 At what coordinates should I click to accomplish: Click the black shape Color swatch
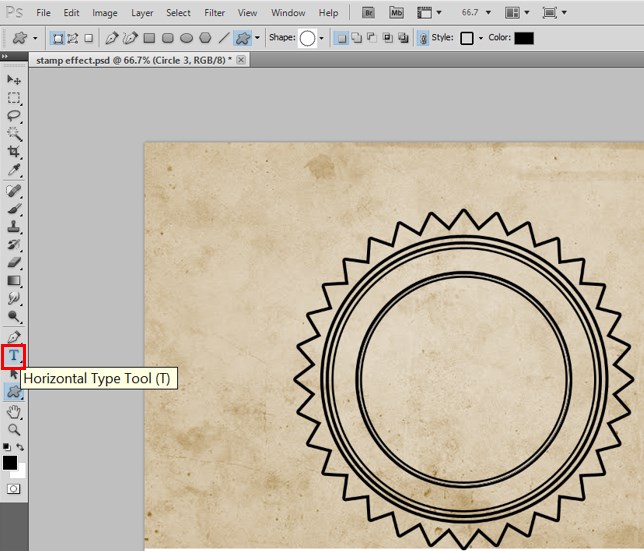(x=523, y=38)
